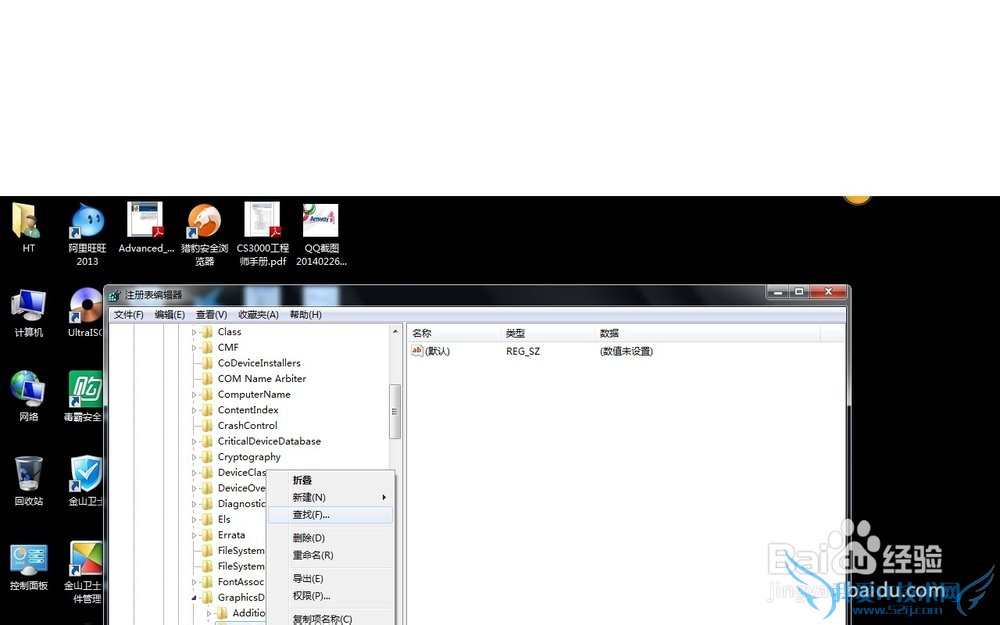Choose 折叠 in the context menu

tap(330, 480)
